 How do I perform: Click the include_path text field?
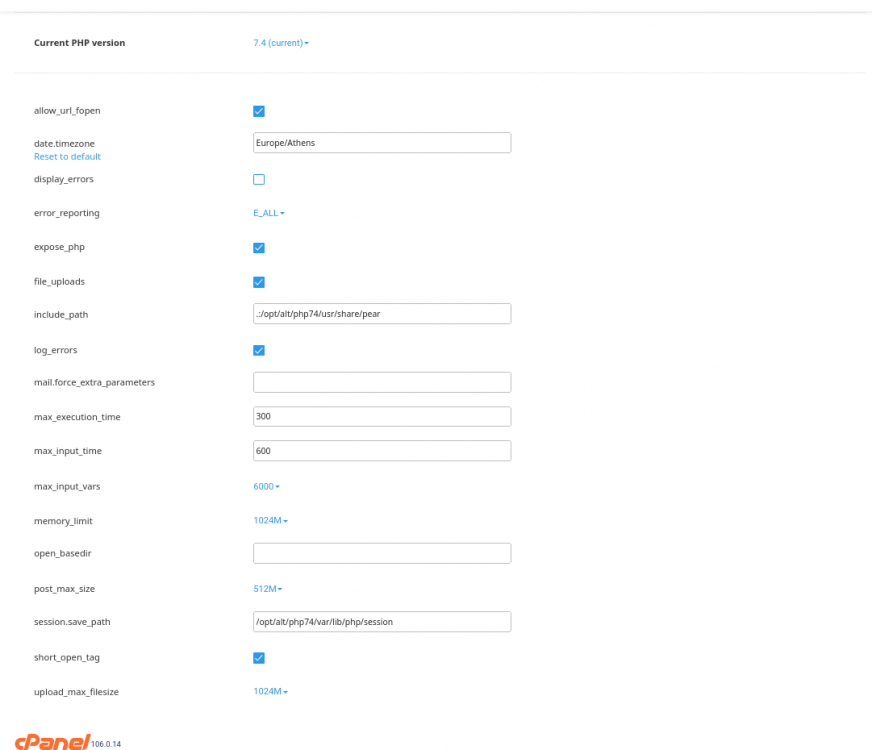tap(382, 313)
